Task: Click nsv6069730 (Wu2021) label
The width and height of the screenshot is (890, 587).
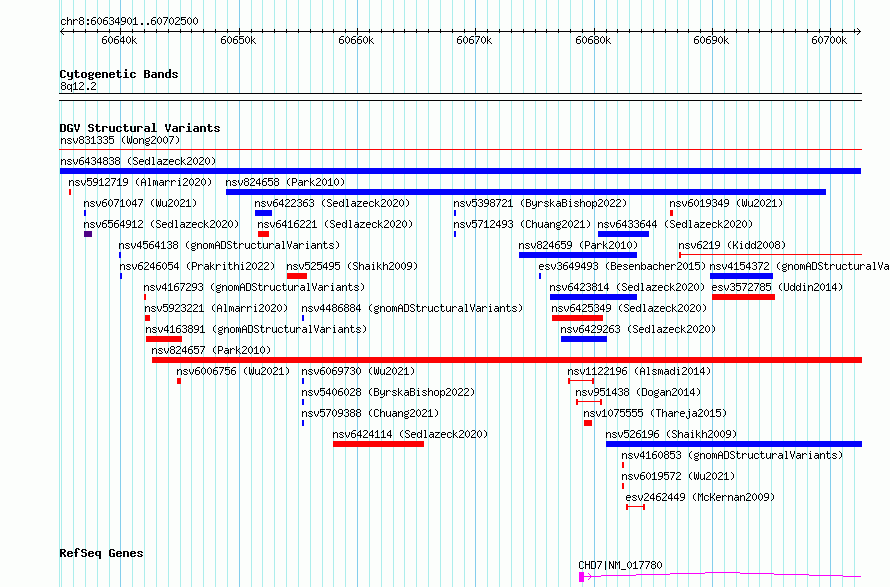Action: point(358,371)
